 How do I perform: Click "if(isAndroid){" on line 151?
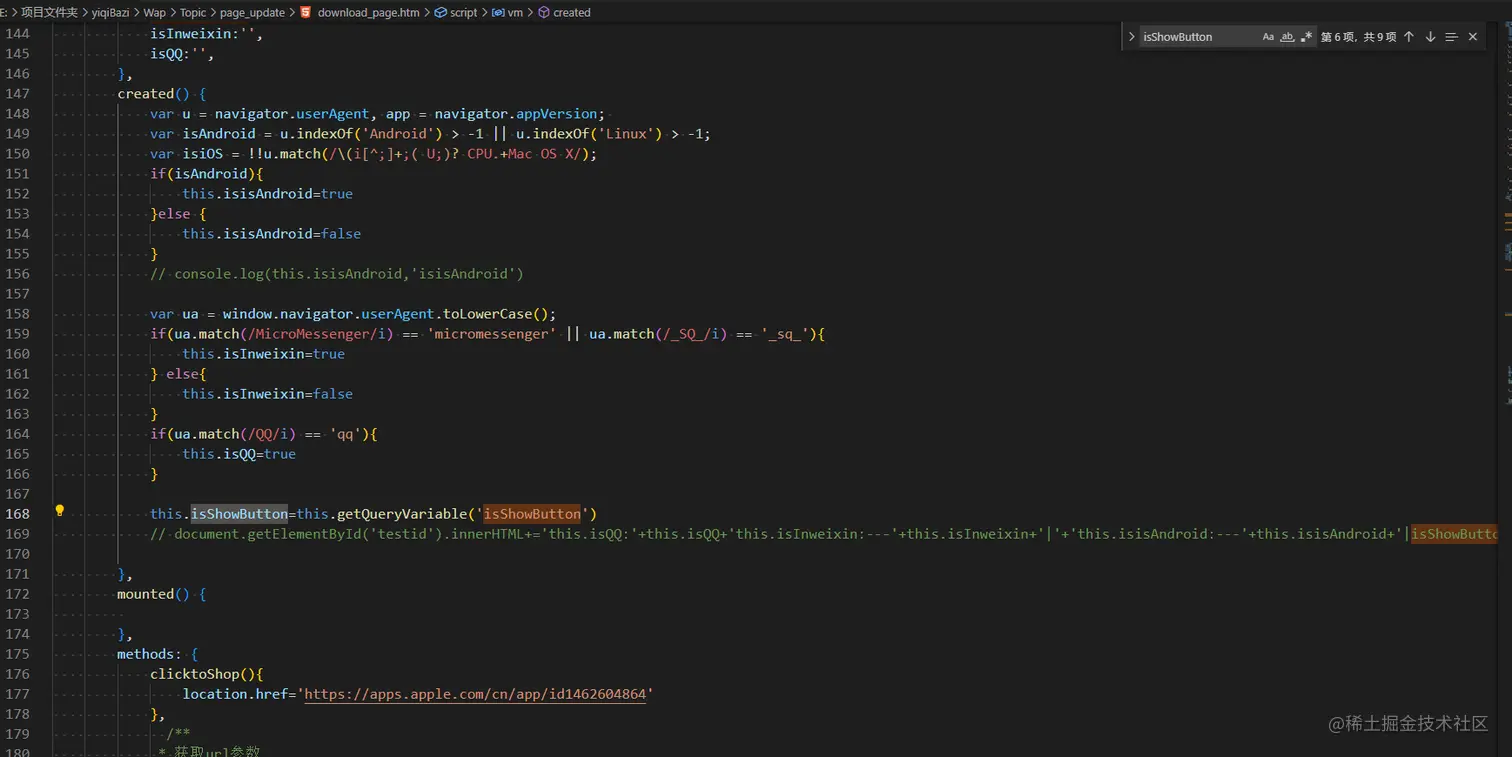tap(207, 174)
